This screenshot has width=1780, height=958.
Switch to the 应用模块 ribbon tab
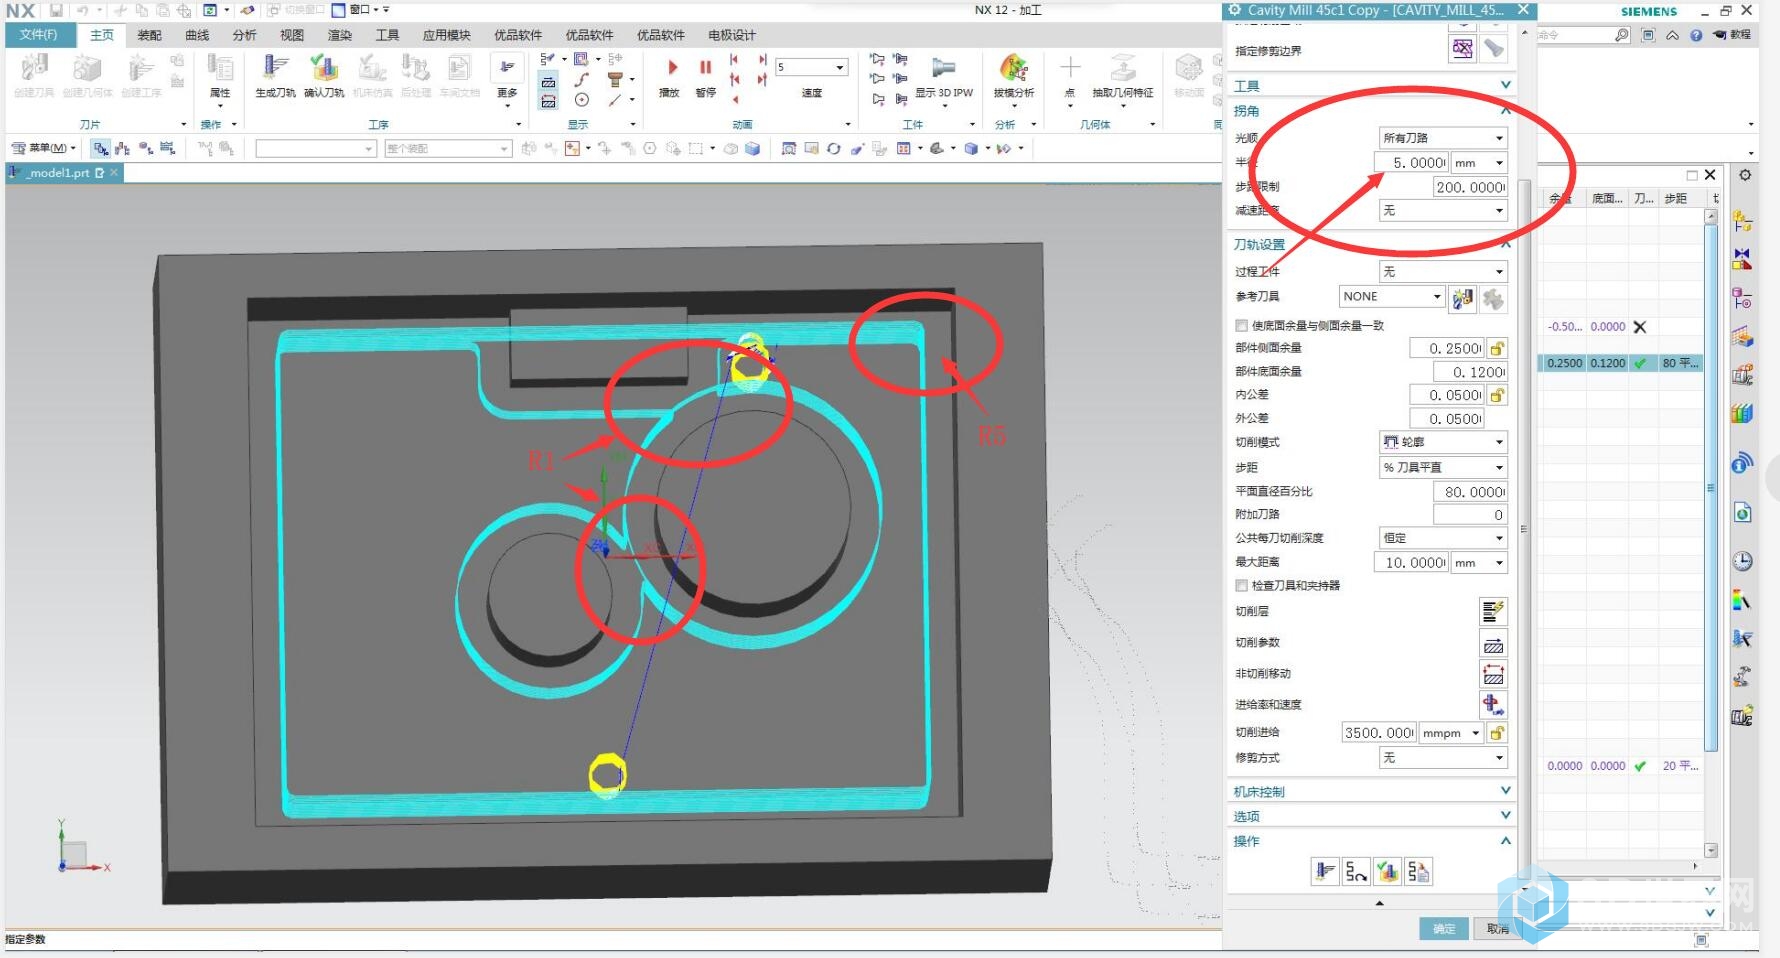[x=446, y=35]
